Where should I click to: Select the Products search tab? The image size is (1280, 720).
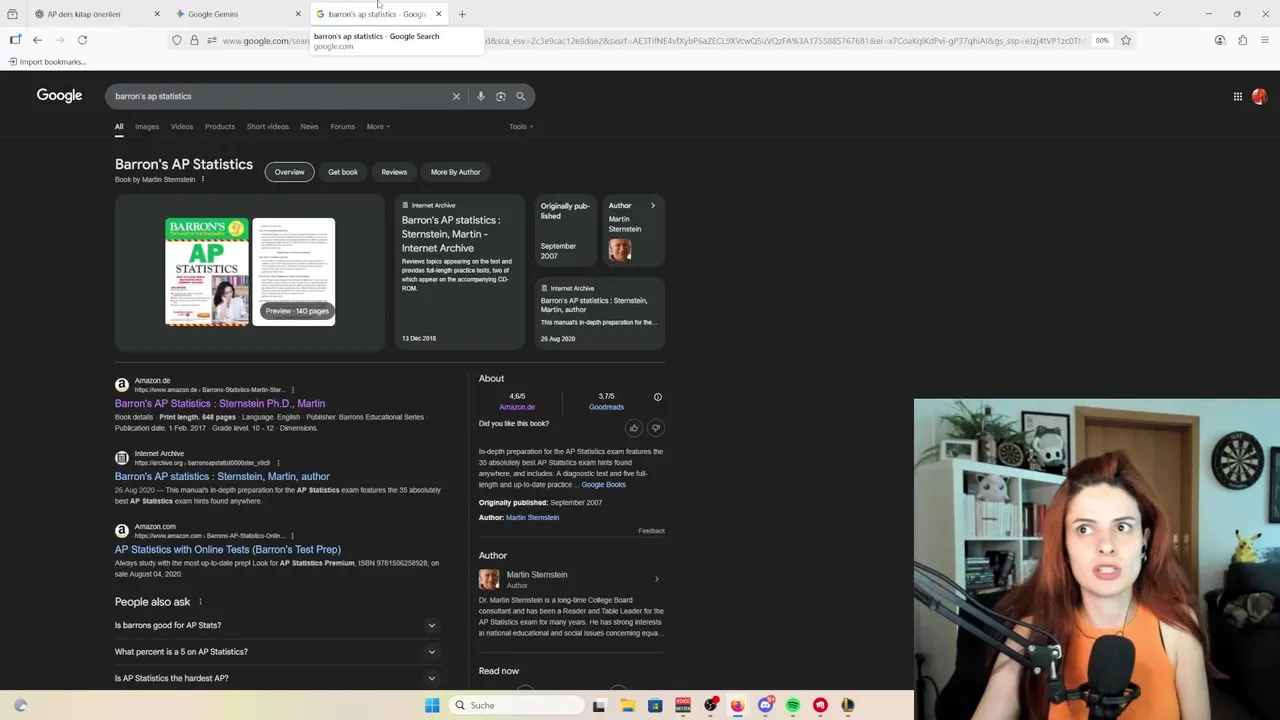click(x=220, y=127)
